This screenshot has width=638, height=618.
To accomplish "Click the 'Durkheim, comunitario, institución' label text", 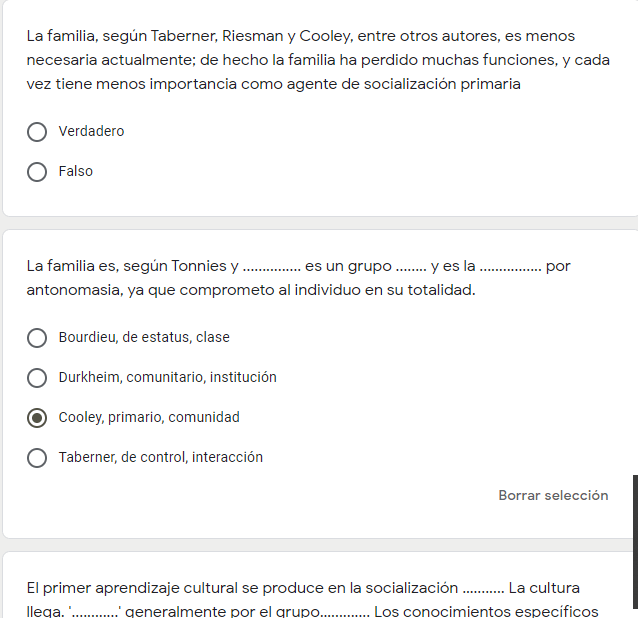I will [167, 378].
